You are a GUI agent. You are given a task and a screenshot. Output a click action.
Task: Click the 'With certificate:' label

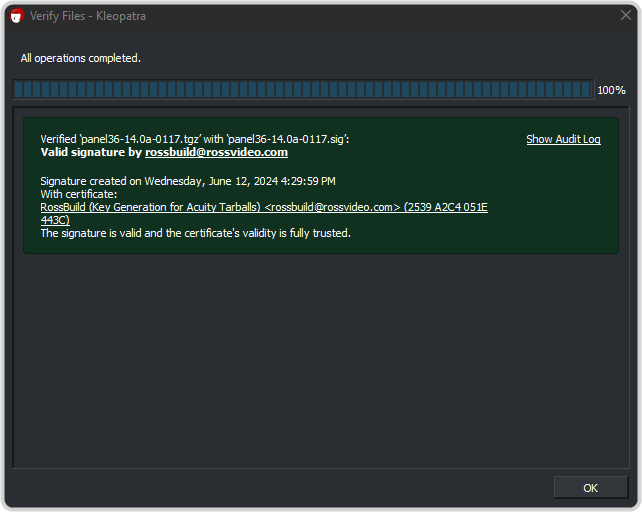click(x=79, y=194)
